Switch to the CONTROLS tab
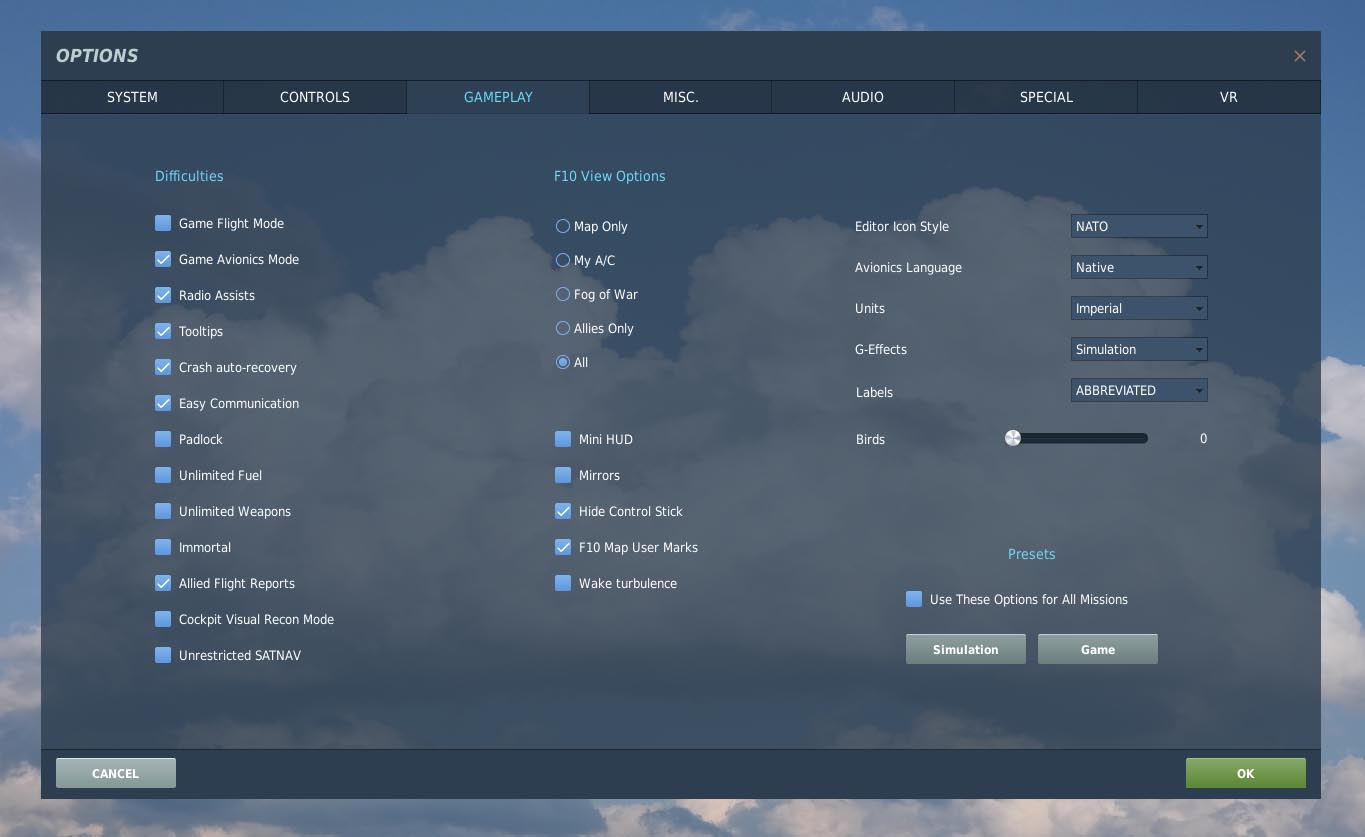The image size is (1365, 837). [315, 97]
